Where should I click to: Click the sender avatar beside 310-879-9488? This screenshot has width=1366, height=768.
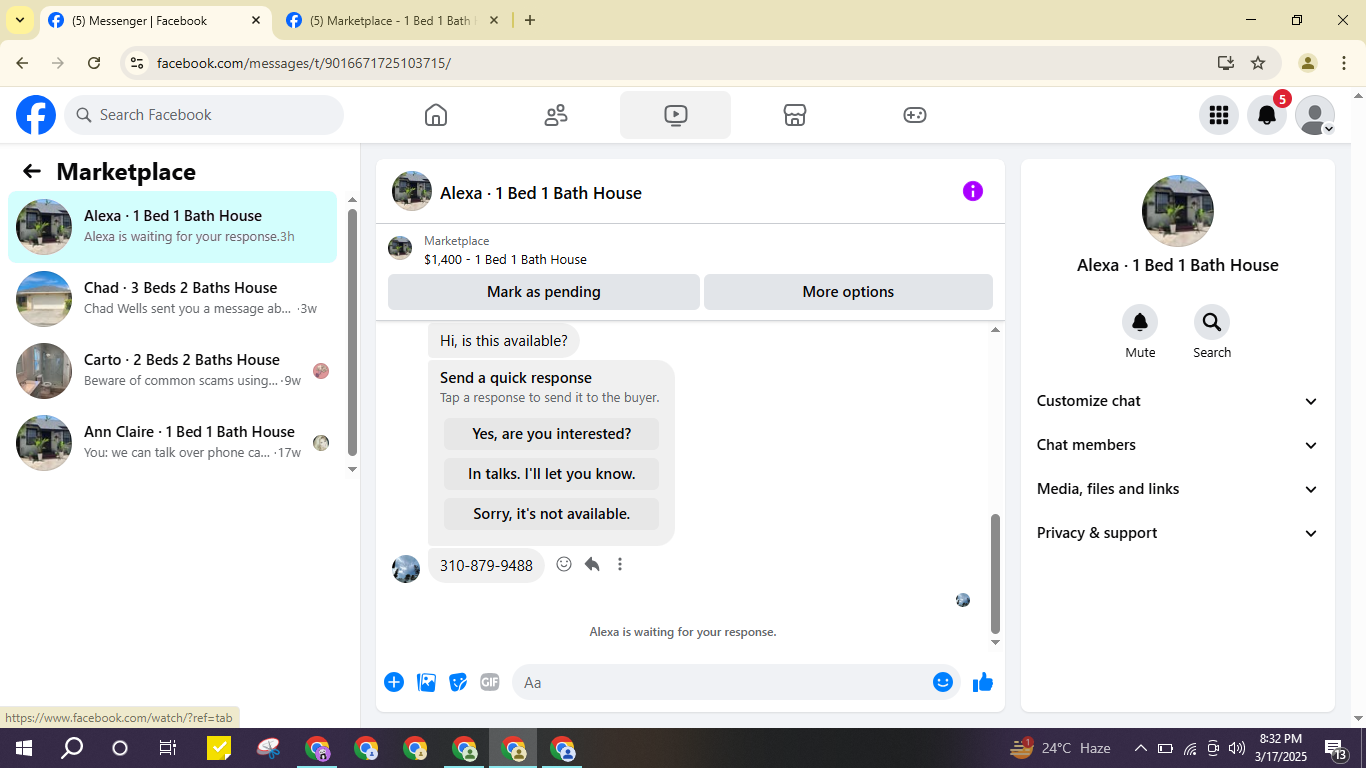(x=406, y=569)
